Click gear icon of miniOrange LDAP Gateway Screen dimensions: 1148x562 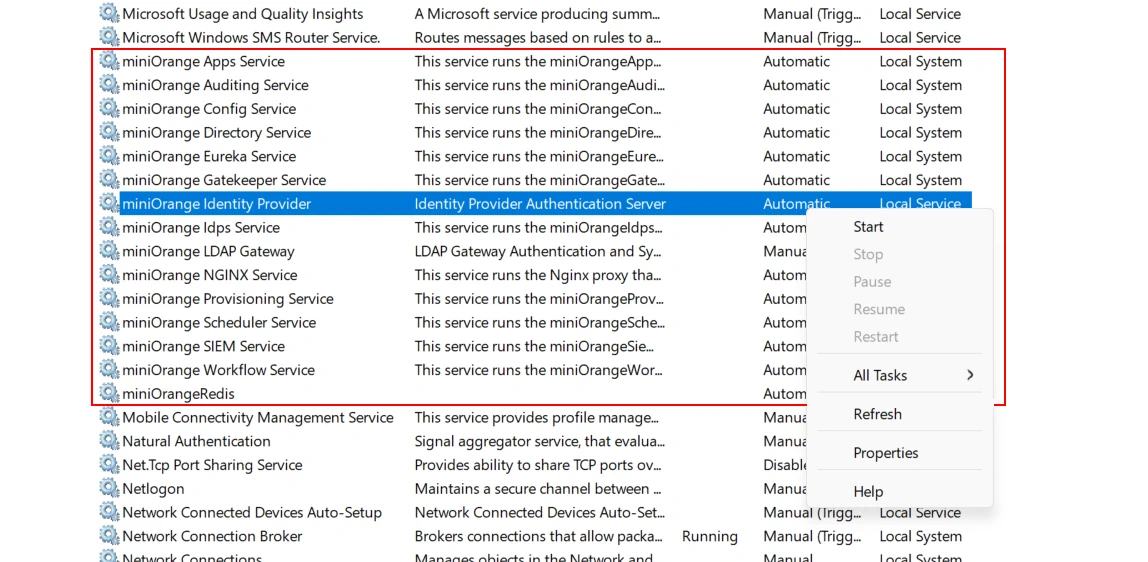click(109, 251)
